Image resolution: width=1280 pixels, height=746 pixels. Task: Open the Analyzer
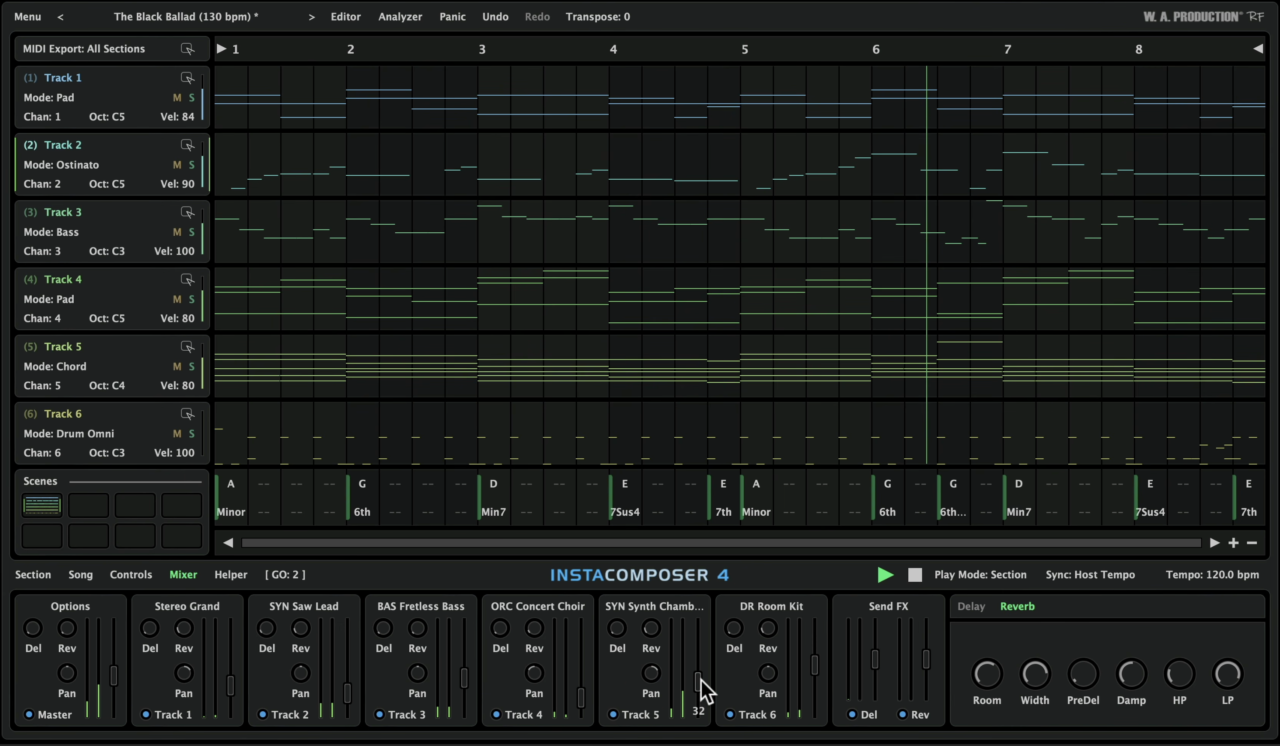point(400,17)
